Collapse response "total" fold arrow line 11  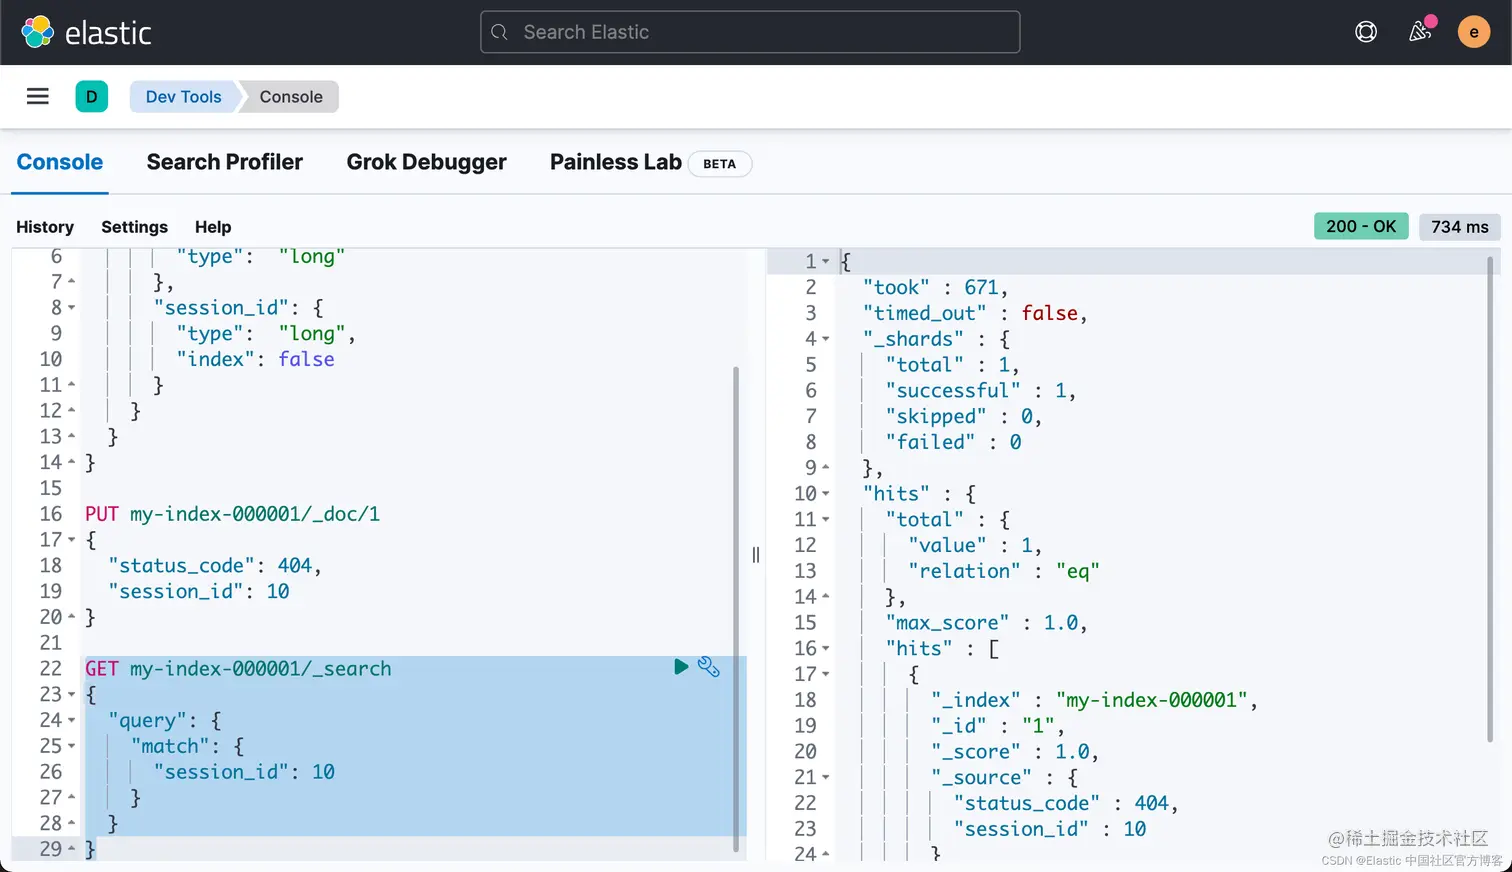(x=826, y=520)
